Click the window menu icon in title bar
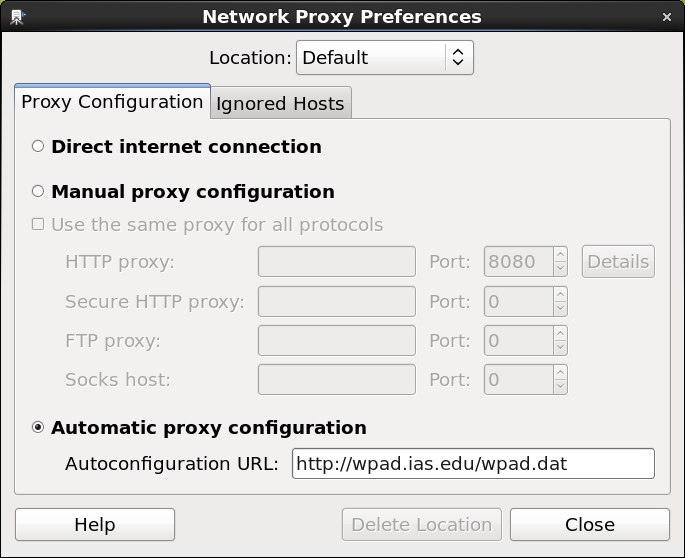This screenshot has width=685, height=558. click(17, 17)
